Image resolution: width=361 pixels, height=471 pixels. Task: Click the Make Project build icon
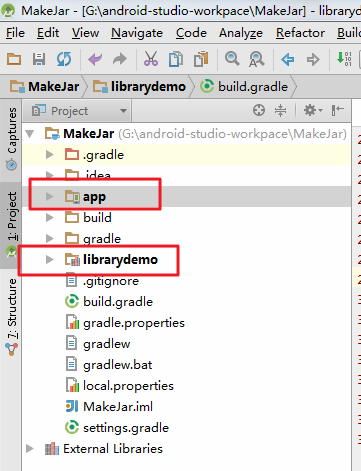click(344, 59)
